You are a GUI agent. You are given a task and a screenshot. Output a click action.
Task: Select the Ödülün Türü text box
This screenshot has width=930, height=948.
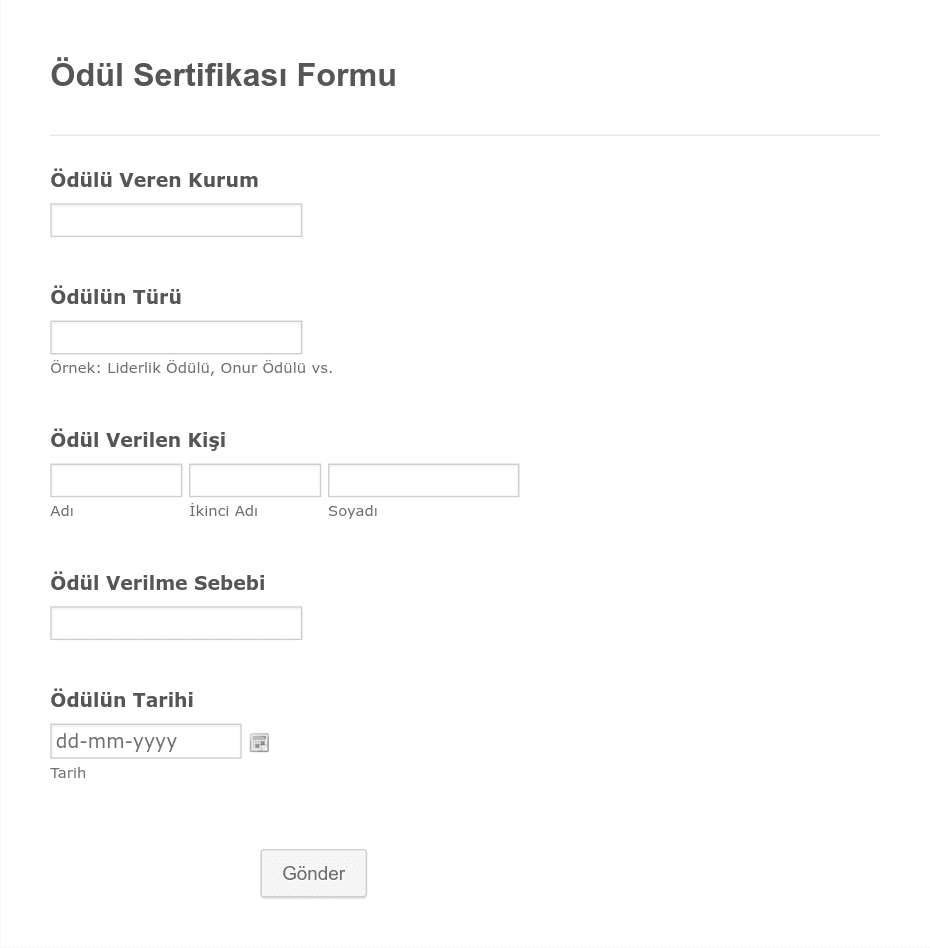(x=176, y=337)
